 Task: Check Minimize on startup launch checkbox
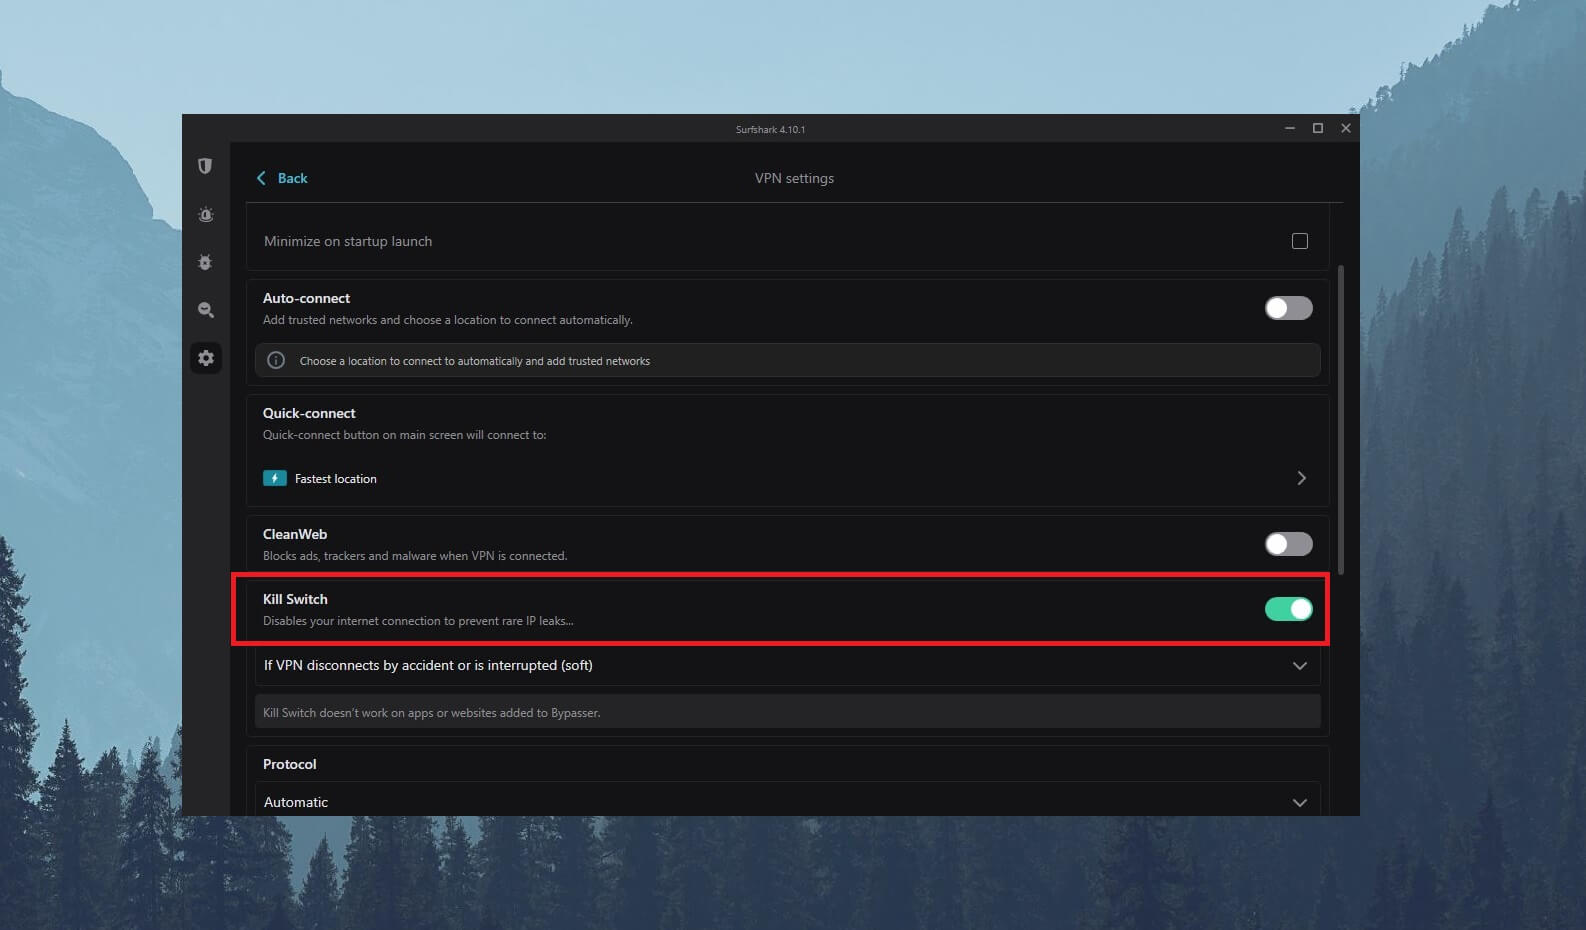tap(1300, 241)
